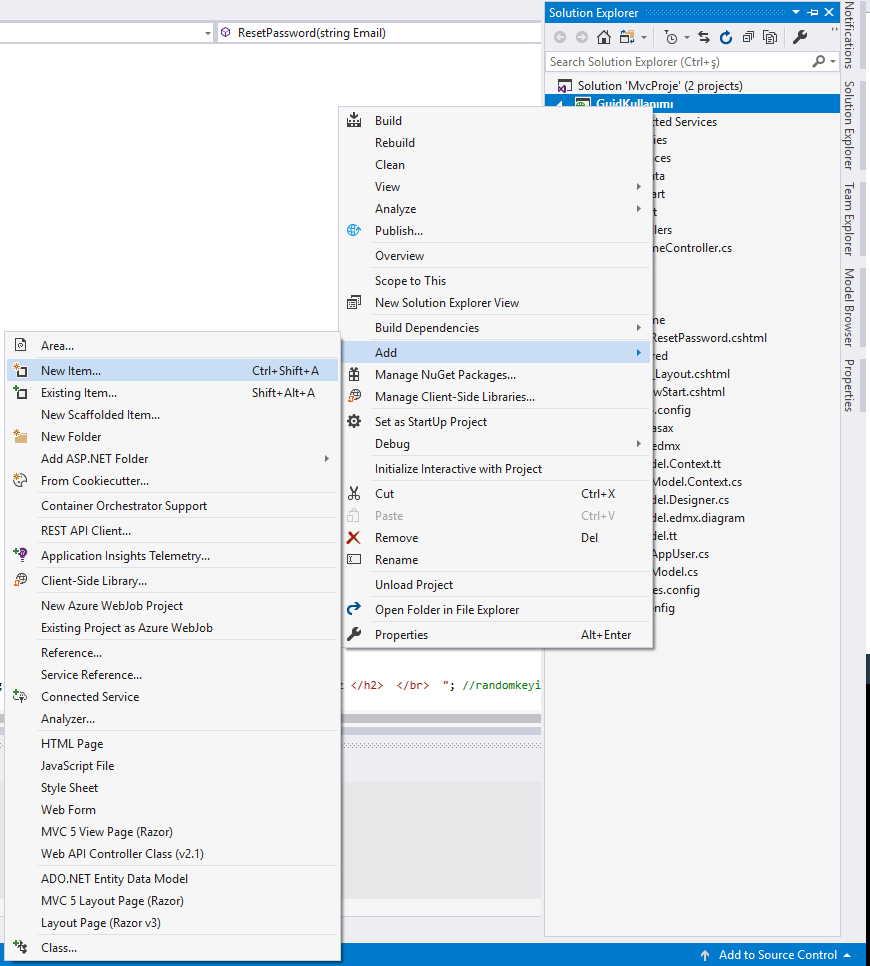Open Properties wrench in Solution Explorer toolbar
The image size is (870, 966).
tap(800, 38)
